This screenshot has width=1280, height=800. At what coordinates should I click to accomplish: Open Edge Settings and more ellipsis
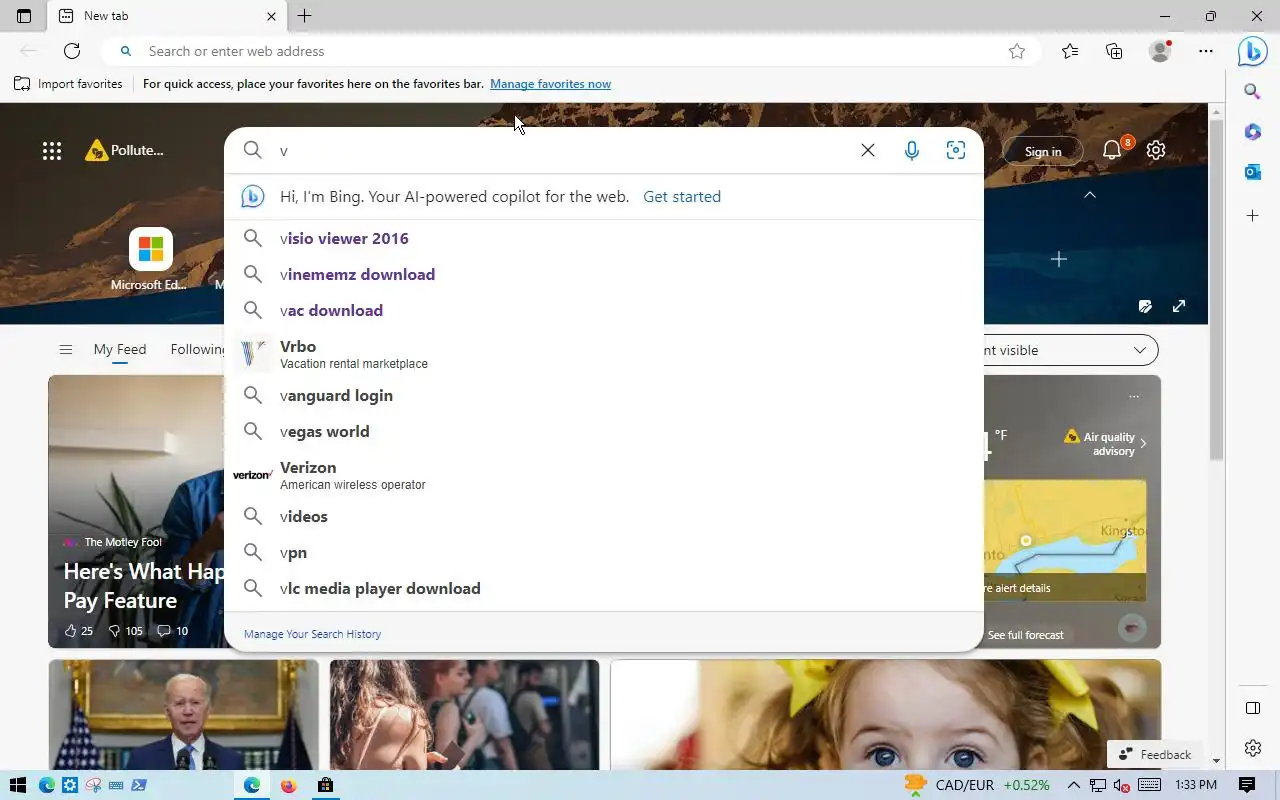click(1206, 51)
